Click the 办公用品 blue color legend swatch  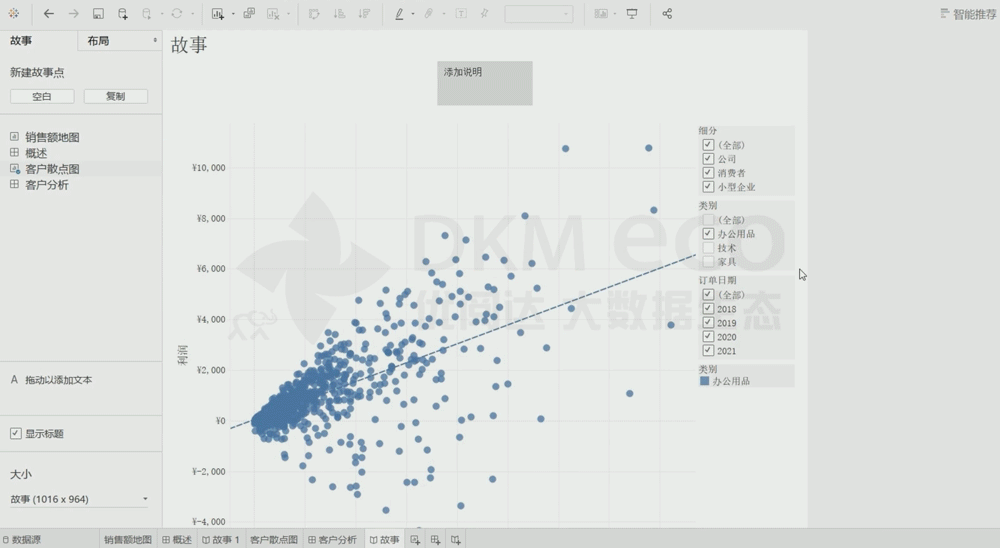coord(704,381)
